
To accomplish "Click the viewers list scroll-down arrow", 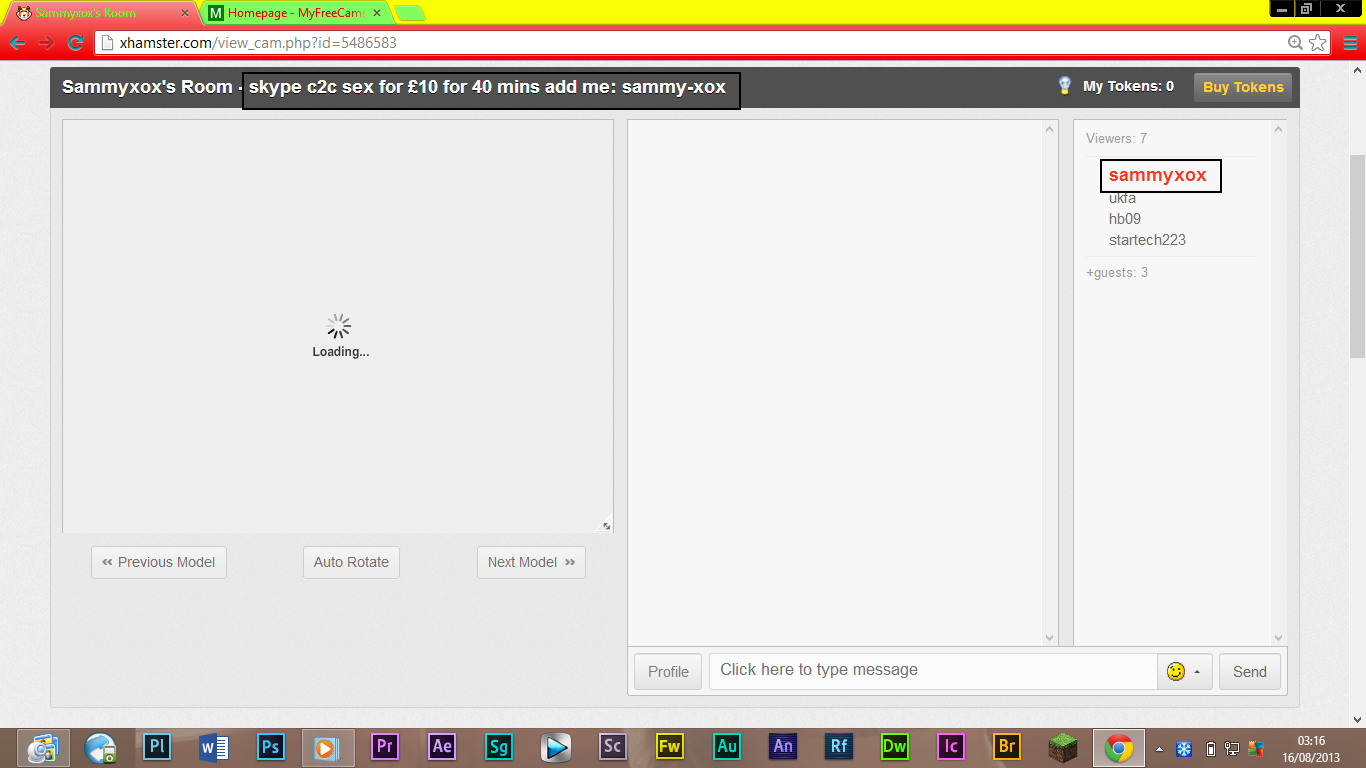I will click(x=1278, y=638).
